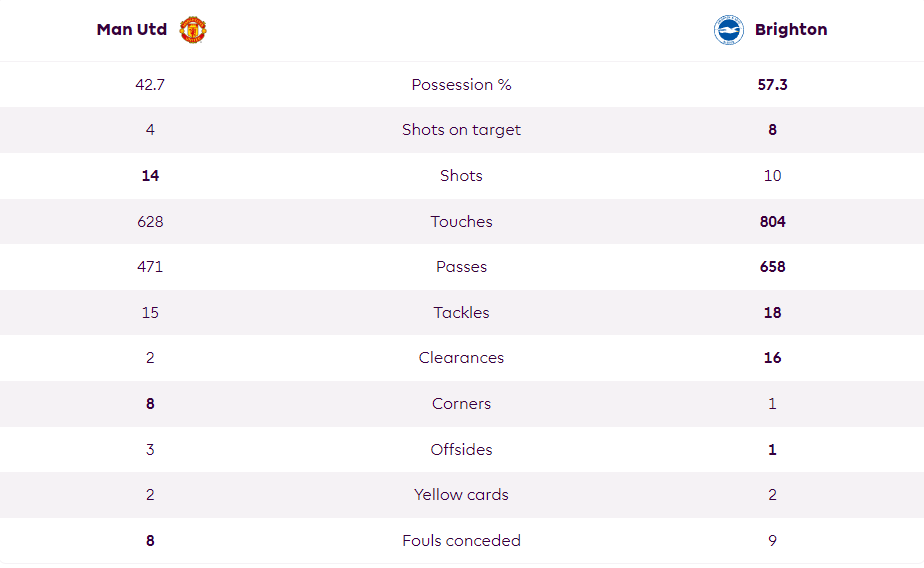This screenshot has height=568, width=924.
Task: Select the Passes stat label
Action: click(x=461, y=267)
